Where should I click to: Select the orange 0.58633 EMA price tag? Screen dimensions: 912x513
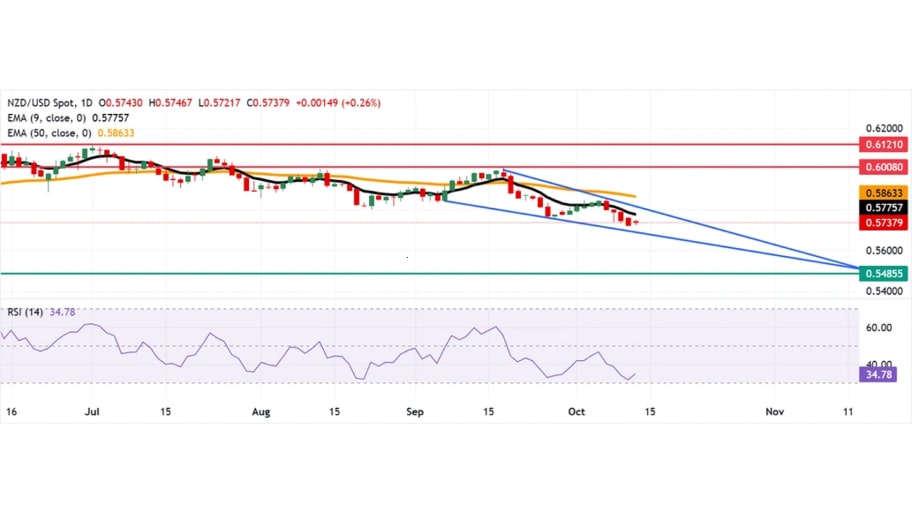point(882,190)
